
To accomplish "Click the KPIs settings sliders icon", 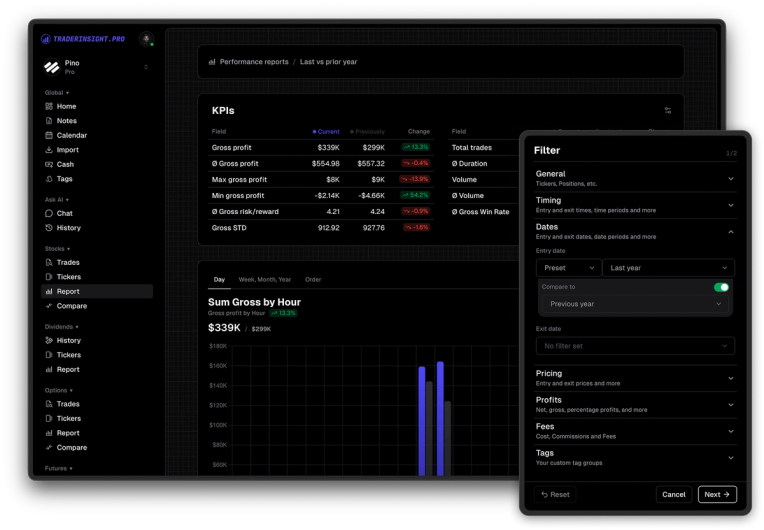I will tap(668, 111).
